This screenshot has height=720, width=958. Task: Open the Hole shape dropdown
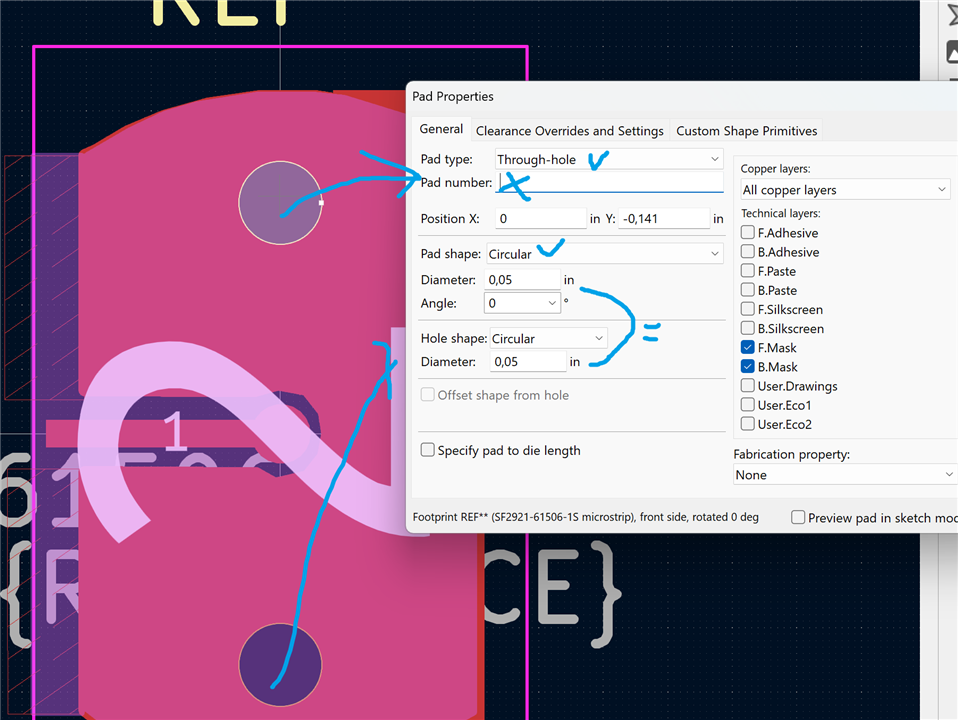548,339
